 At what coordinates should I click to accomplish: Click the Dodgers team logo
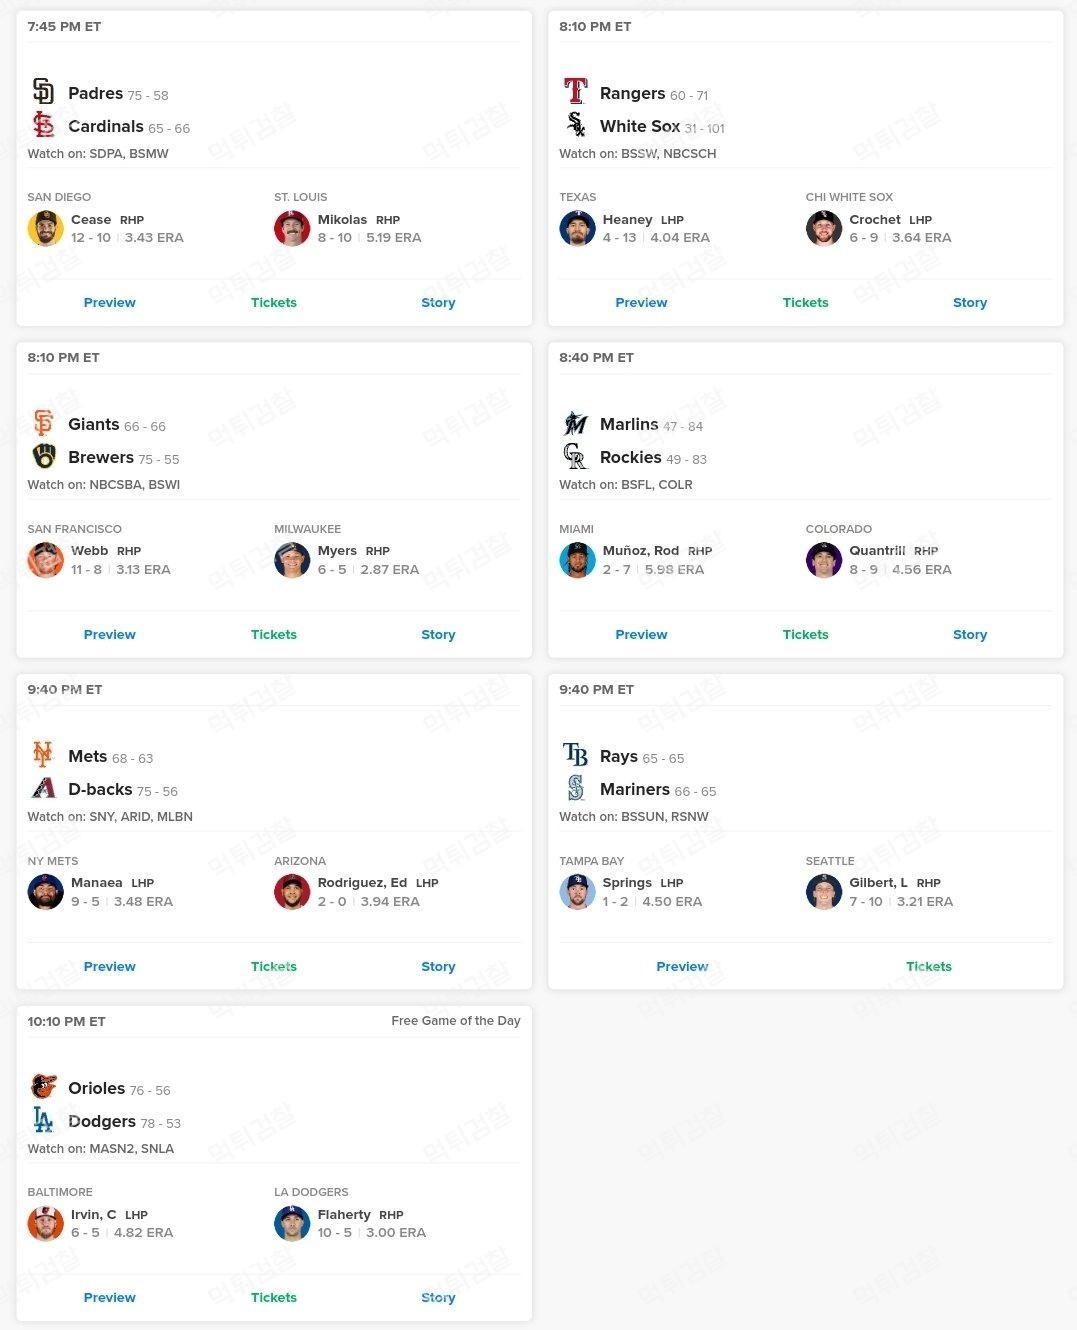[x=43, y=1120]
